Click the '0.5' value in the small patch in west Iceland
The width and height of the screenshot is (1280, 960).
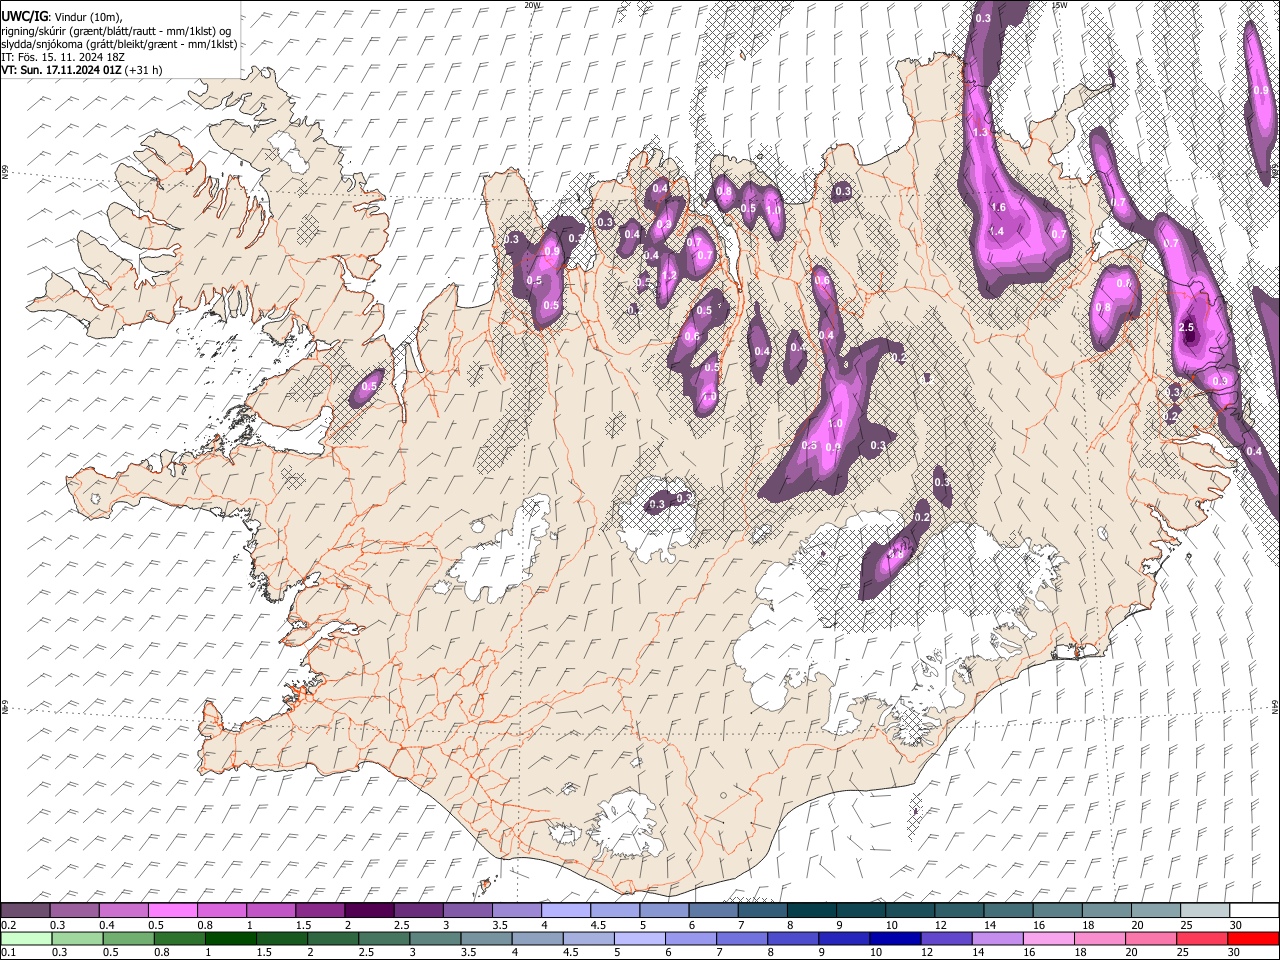click(369, 386)
